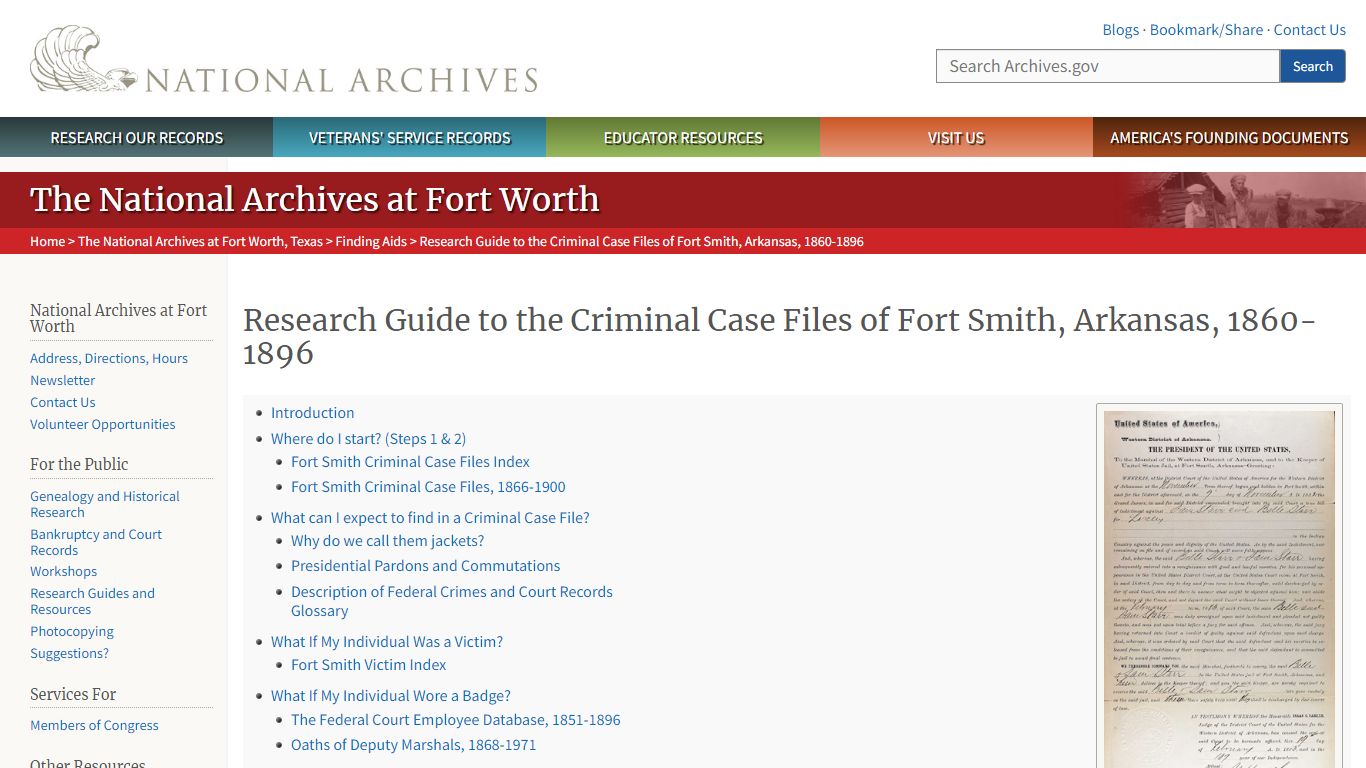Open the Bookmark/Share link
1366x768 pixels.
click(1206, 30)
